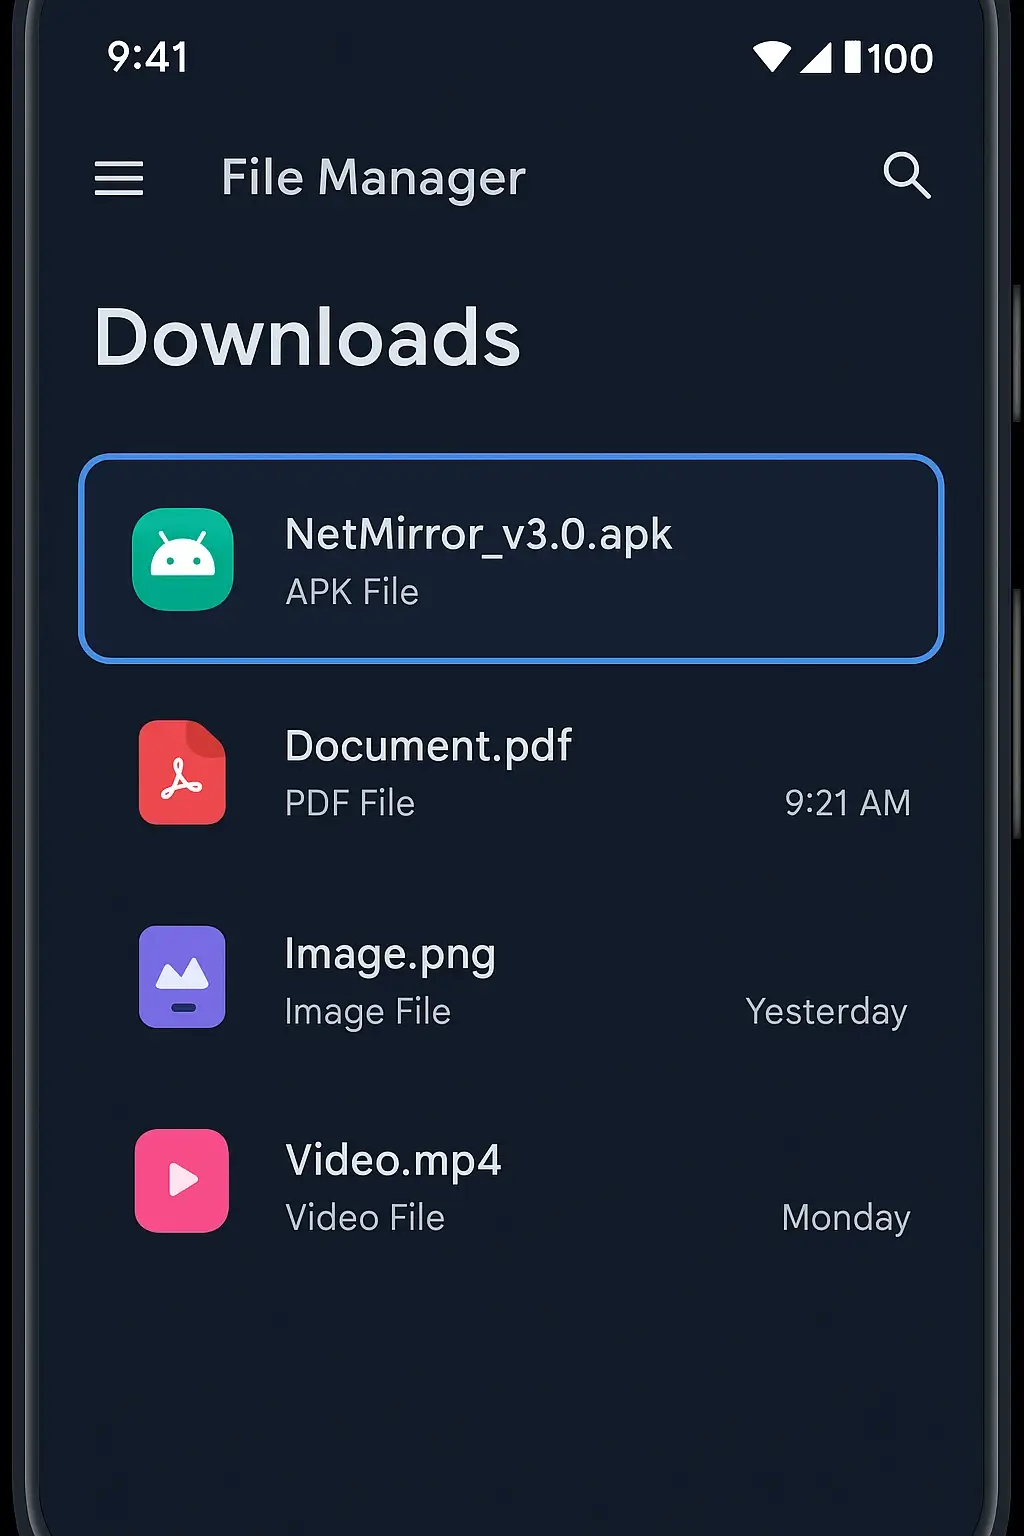This screenshot has height=1536, width=1024.
Task: Click the 'Video File' type label
Action: tap(365, 1218)
